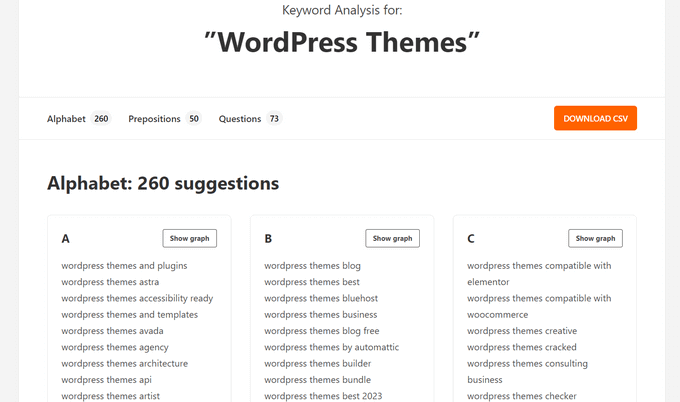Click the Download CSV button
The width and height of the screenshot is (680, 402).
pos(595,118)
